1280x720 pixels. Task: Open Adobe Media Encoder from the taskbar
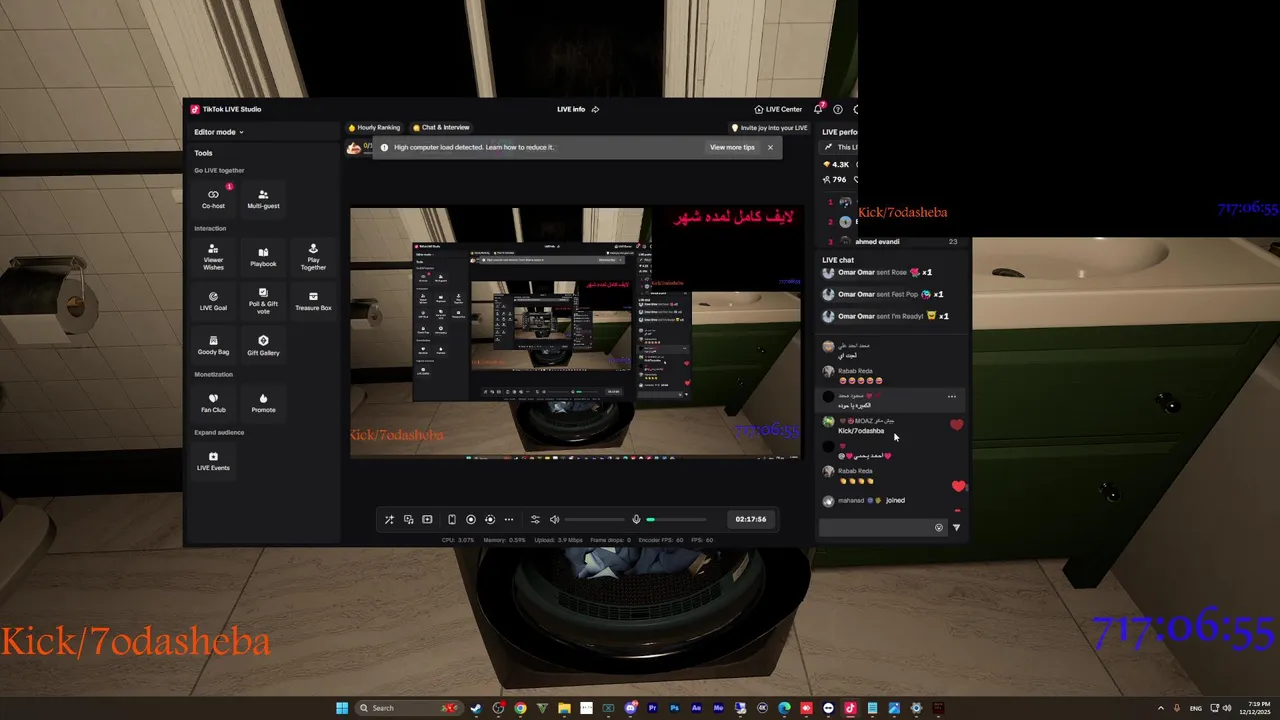pyautogui.click(x=718, y=708)
